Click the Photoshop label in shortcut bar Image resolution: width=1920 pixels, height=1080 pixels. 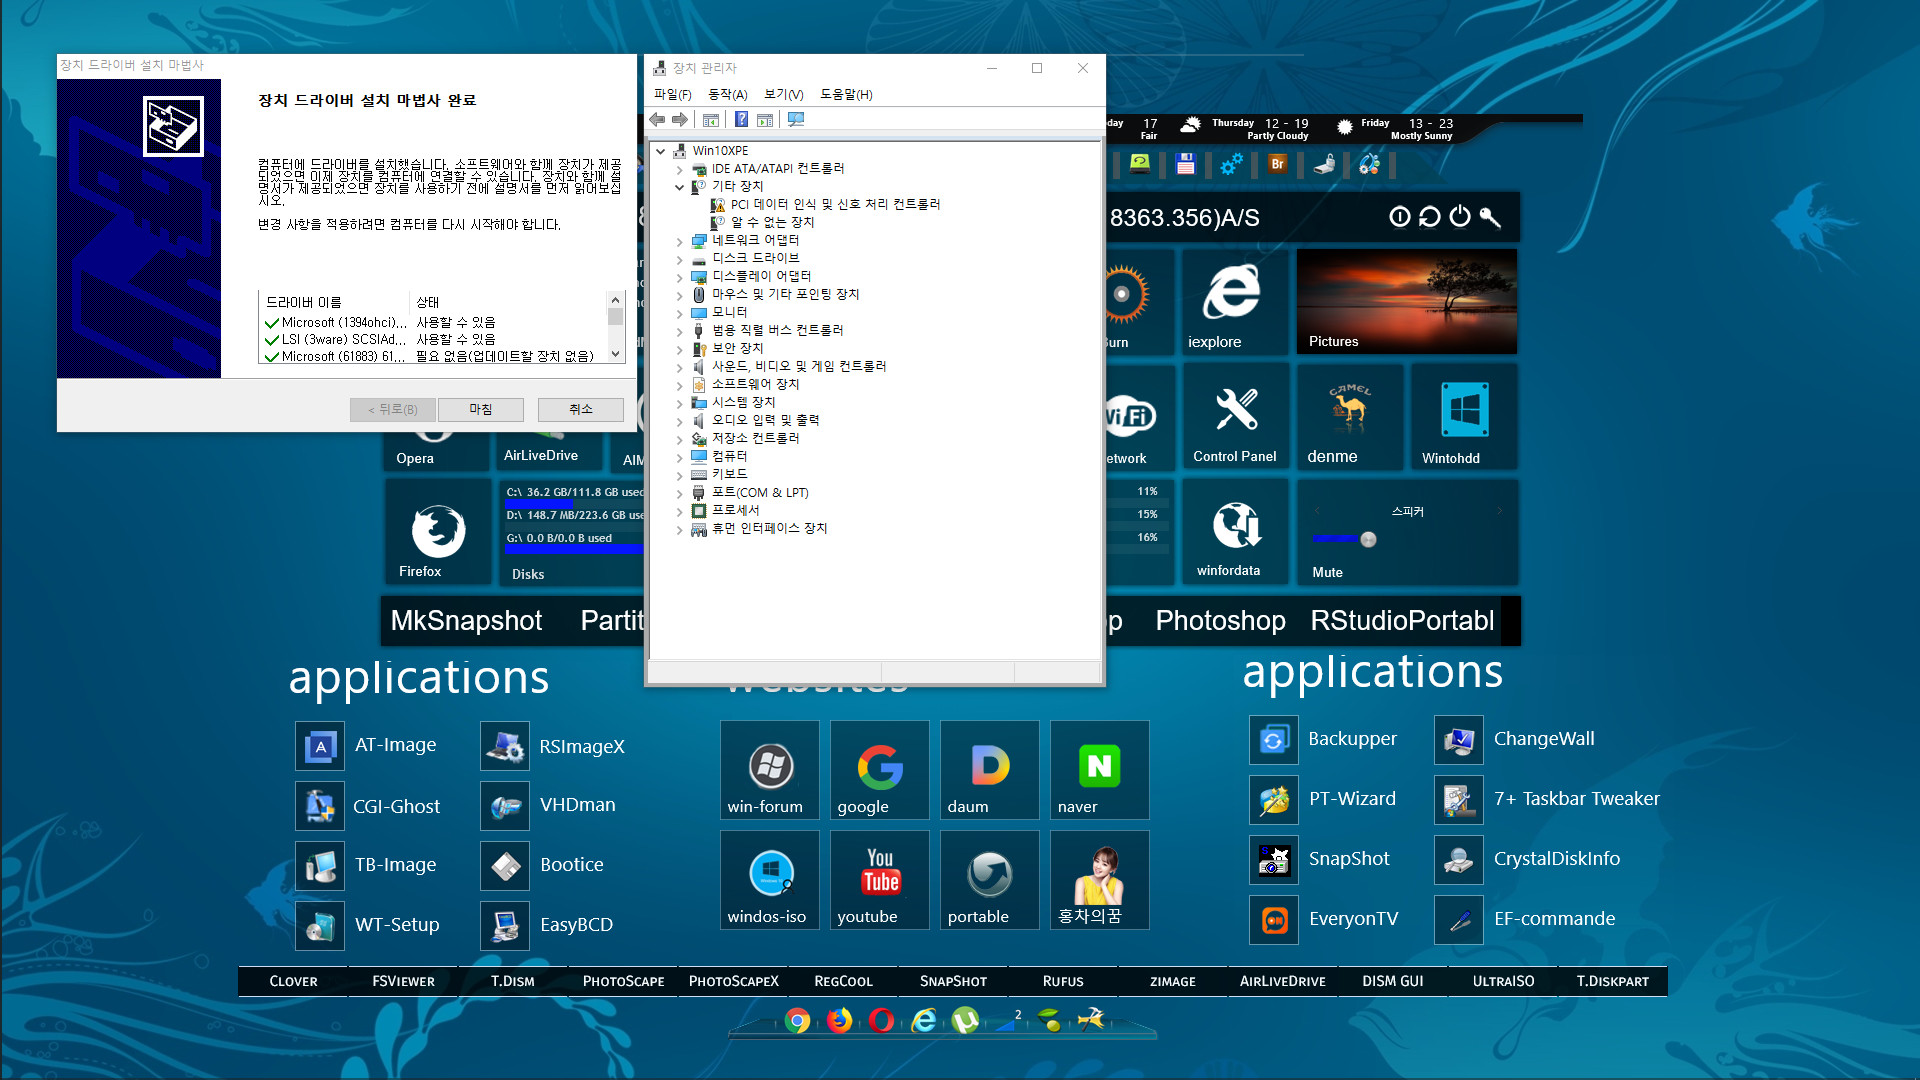tap(1220, 621)
